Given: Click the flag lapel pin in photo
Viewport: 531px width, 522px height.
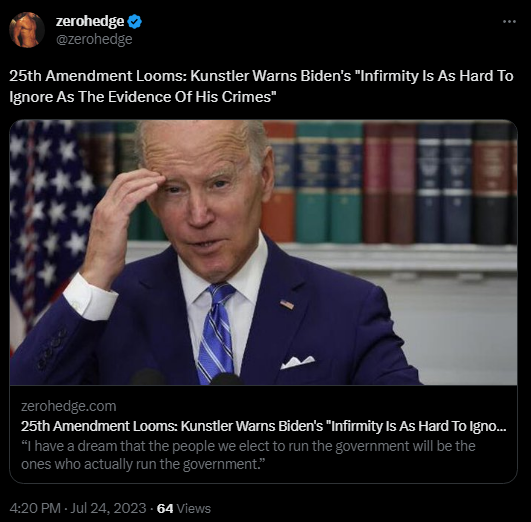Looking at the screenshot, I should (x=287, y=305).
